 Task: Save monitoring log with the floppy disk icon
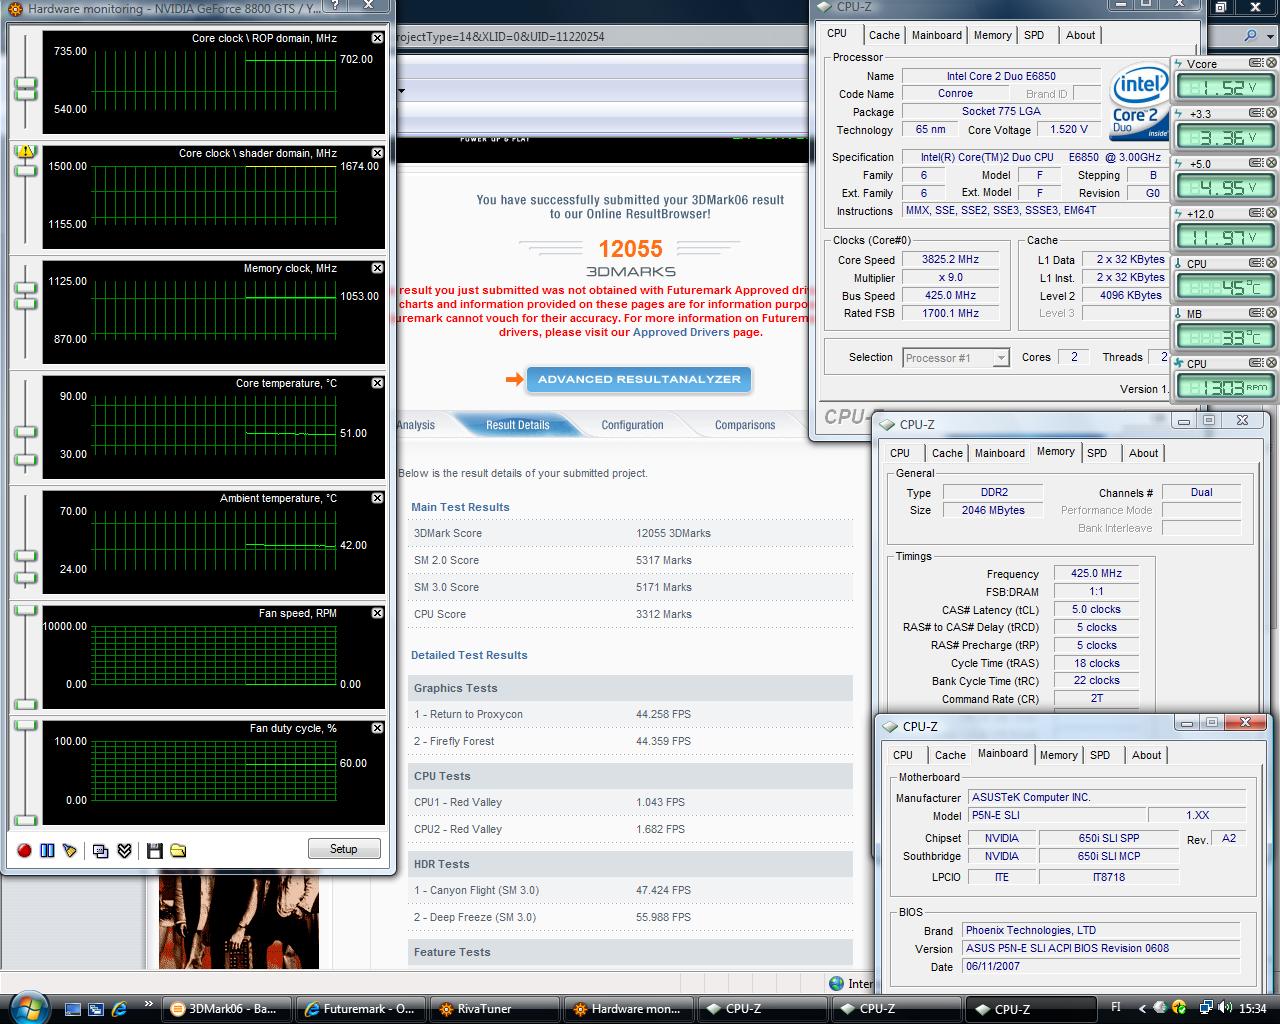pos(154,850)
